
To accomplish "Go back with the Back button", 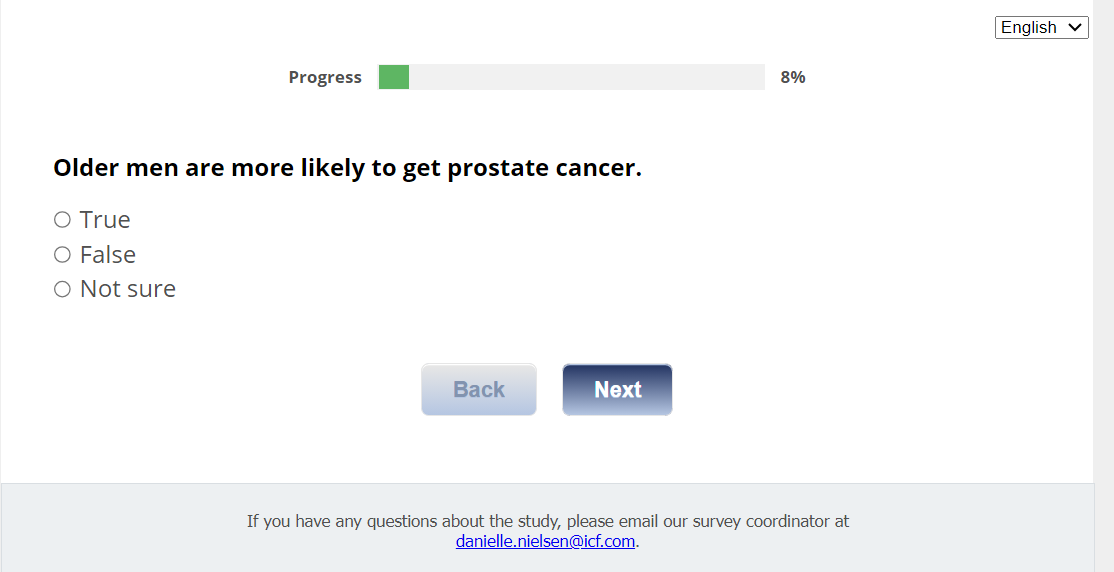I will [479, 389].
